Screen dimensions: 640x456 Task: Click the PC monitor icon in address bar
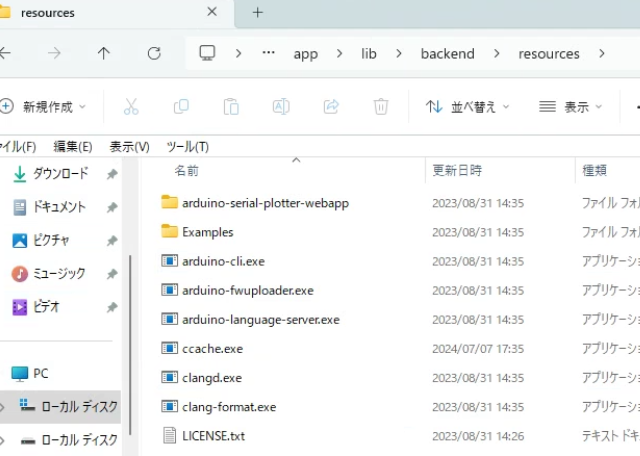[x=207, y=53]
